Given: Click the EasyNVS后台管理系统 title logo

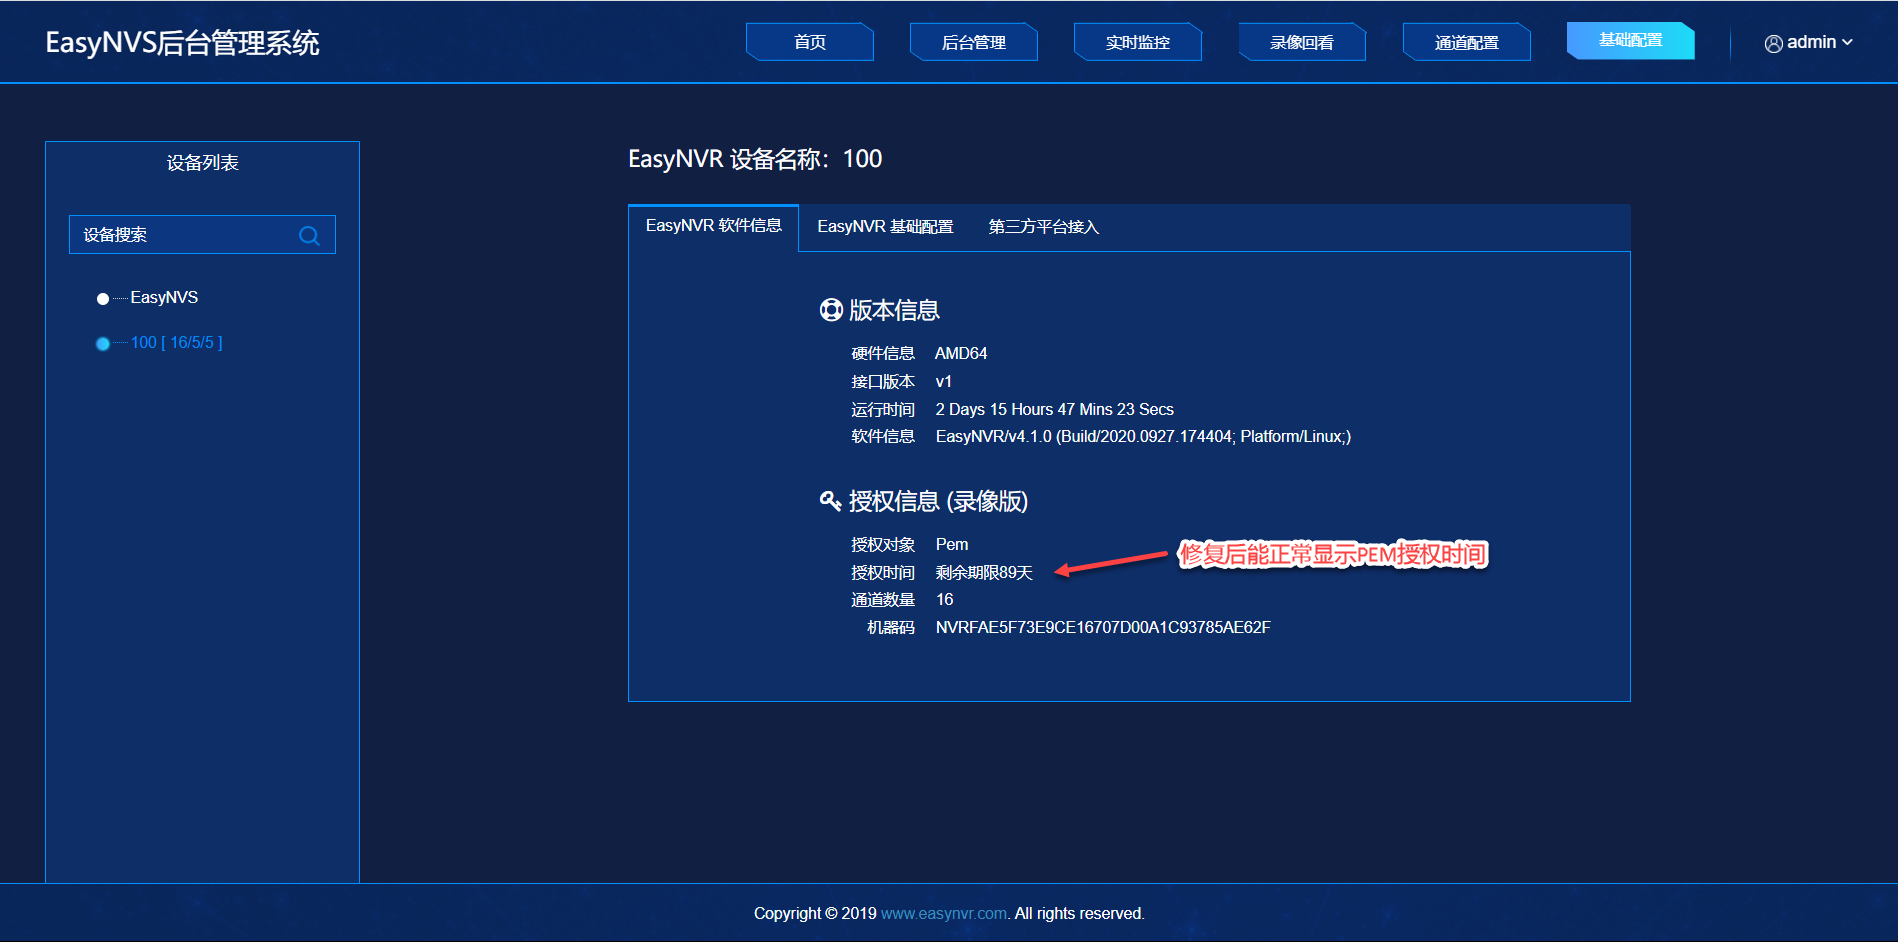Looking at the screenshot, I should 182,43.
